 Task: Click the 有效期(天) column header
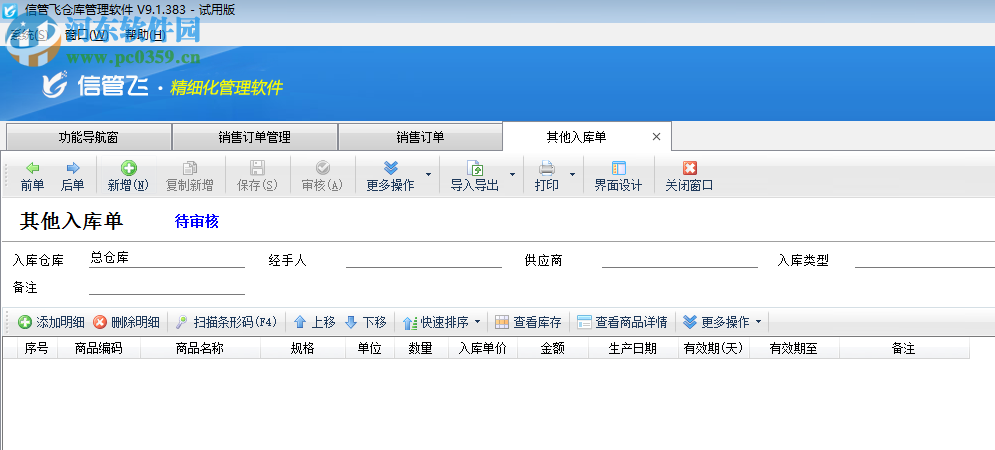coord(713,348)
